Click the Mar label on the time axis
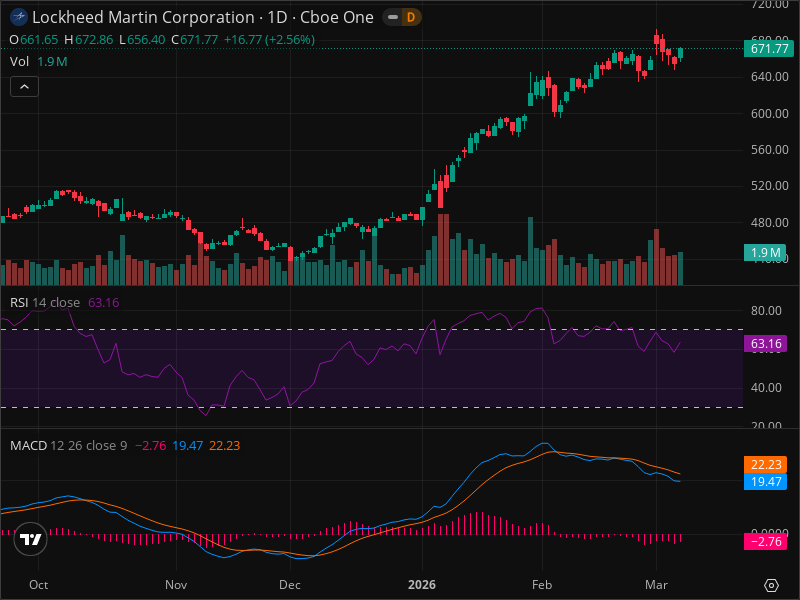Image resolution: width=800 pixels, height=600 pixels. coord(656,585)
